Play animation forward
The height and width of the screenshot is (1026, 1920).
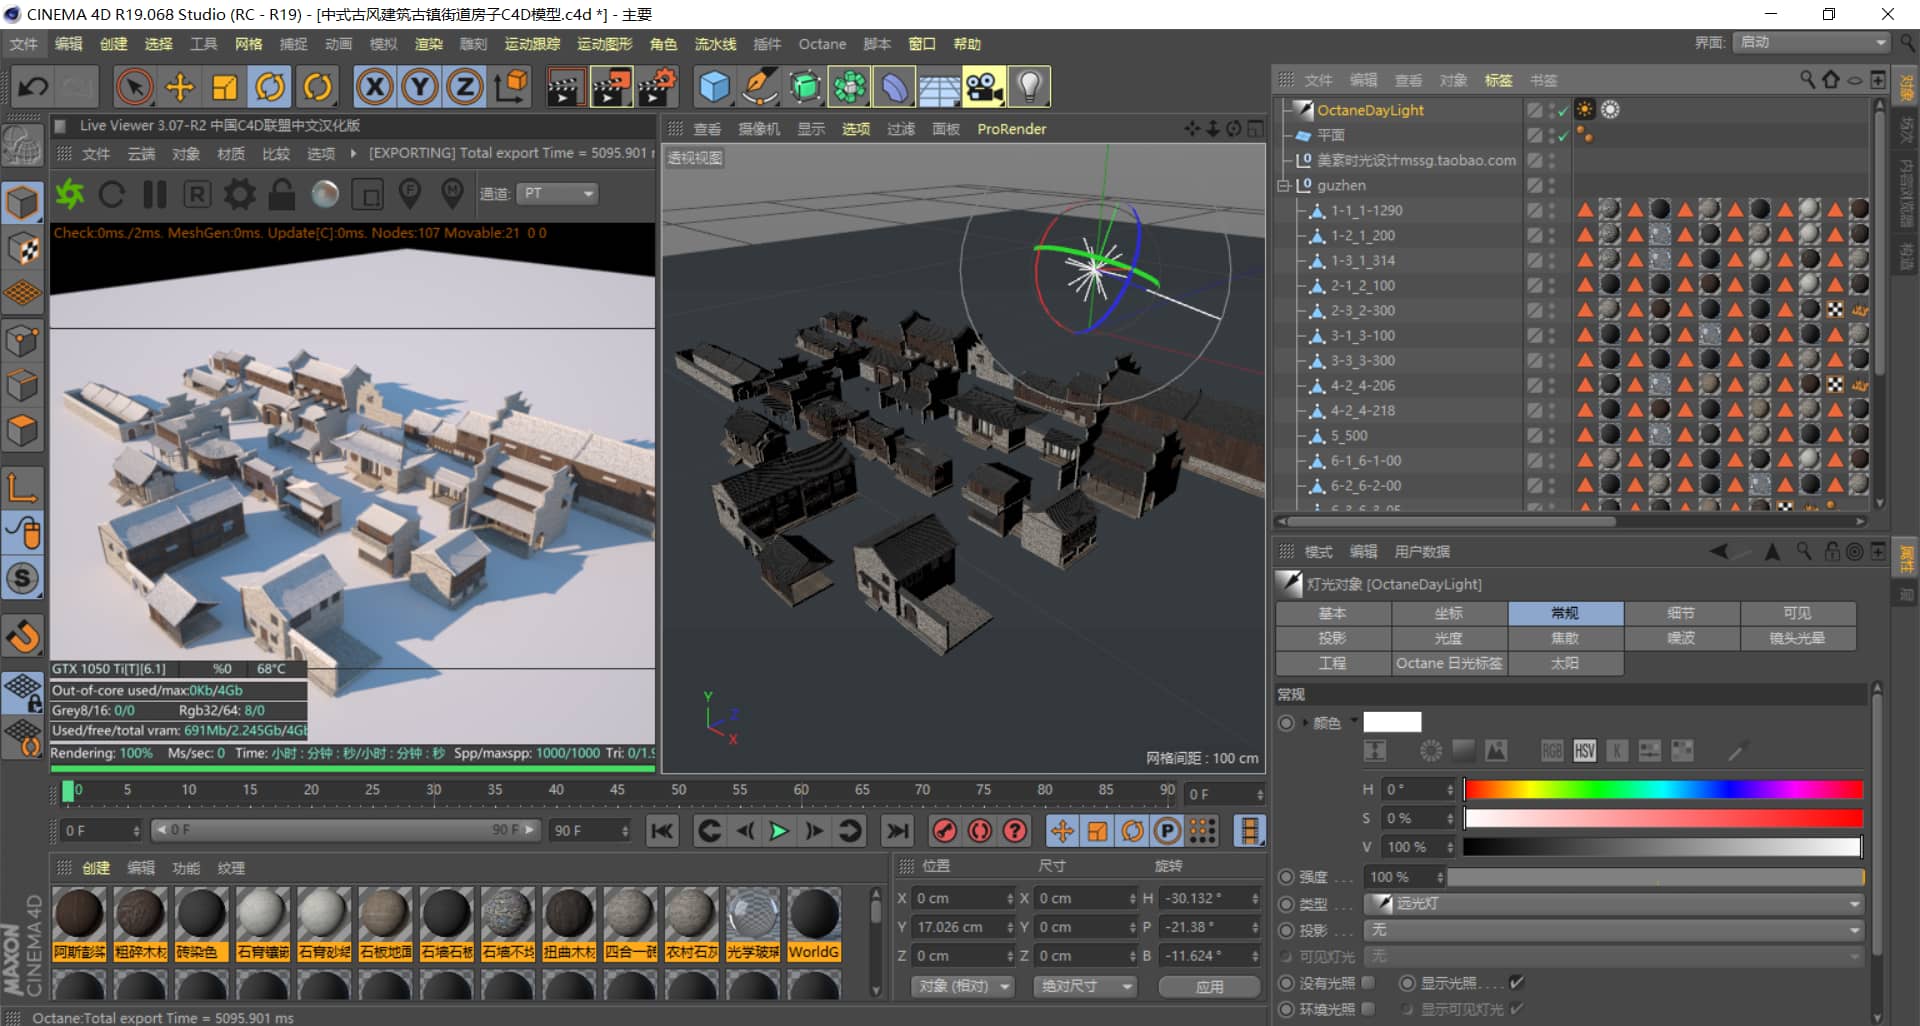[x=779, y=831]
